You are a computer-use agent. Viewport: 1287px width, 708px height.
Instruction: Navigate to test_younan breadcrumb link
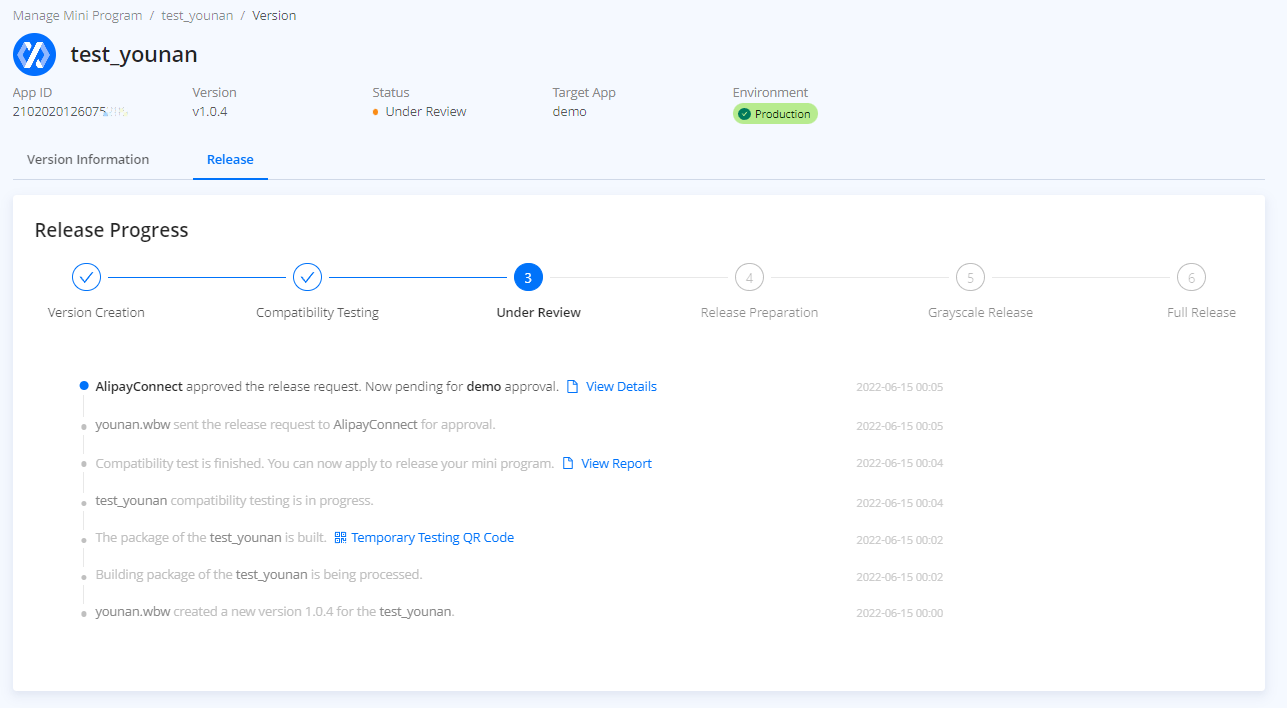(x=197, y=16)
